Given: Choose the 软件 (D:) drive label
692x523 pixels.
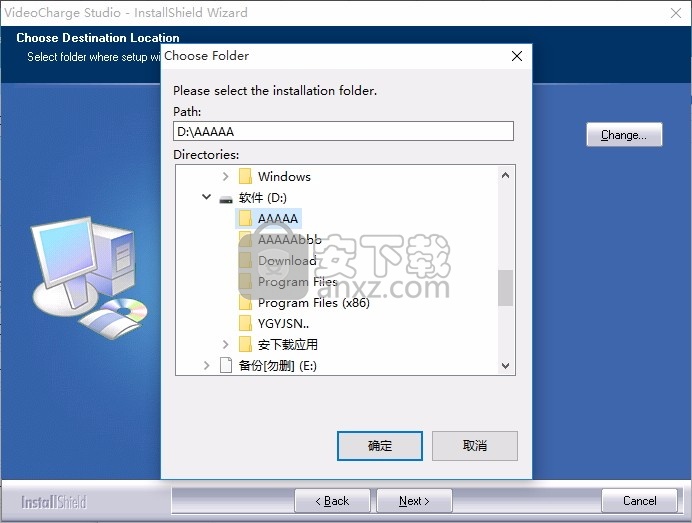Looking at the screenshot, I should (263, 197).
